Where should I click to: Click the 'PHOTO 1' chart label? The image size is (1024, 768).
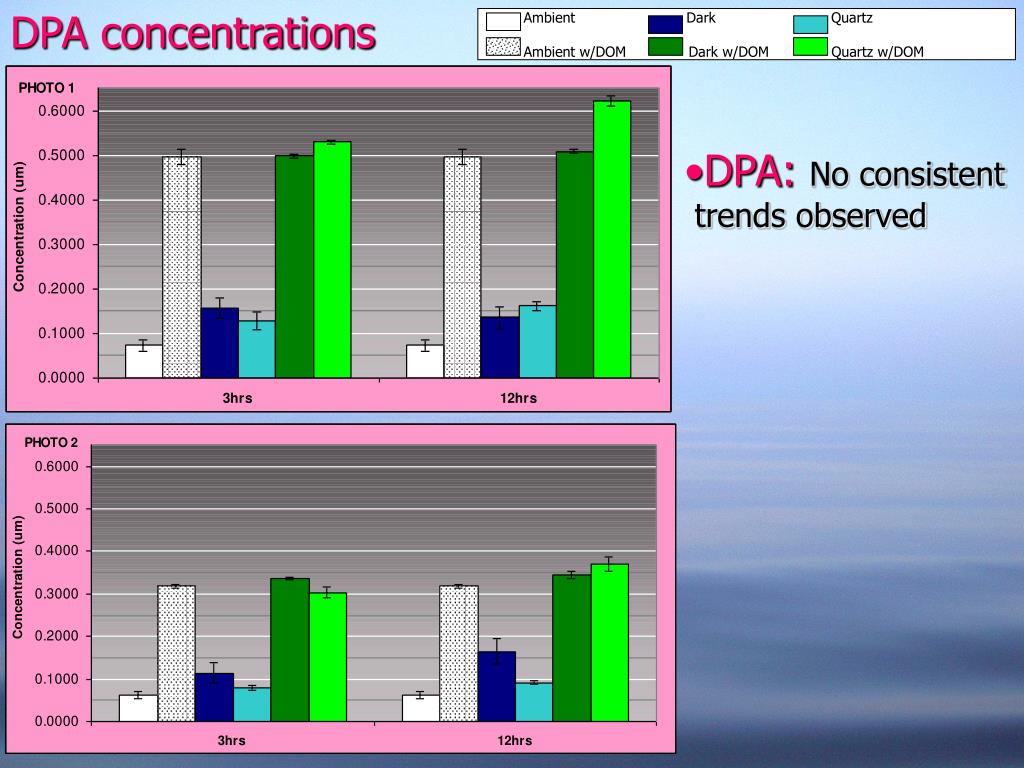pyautogui.click(x=46, y=88)
